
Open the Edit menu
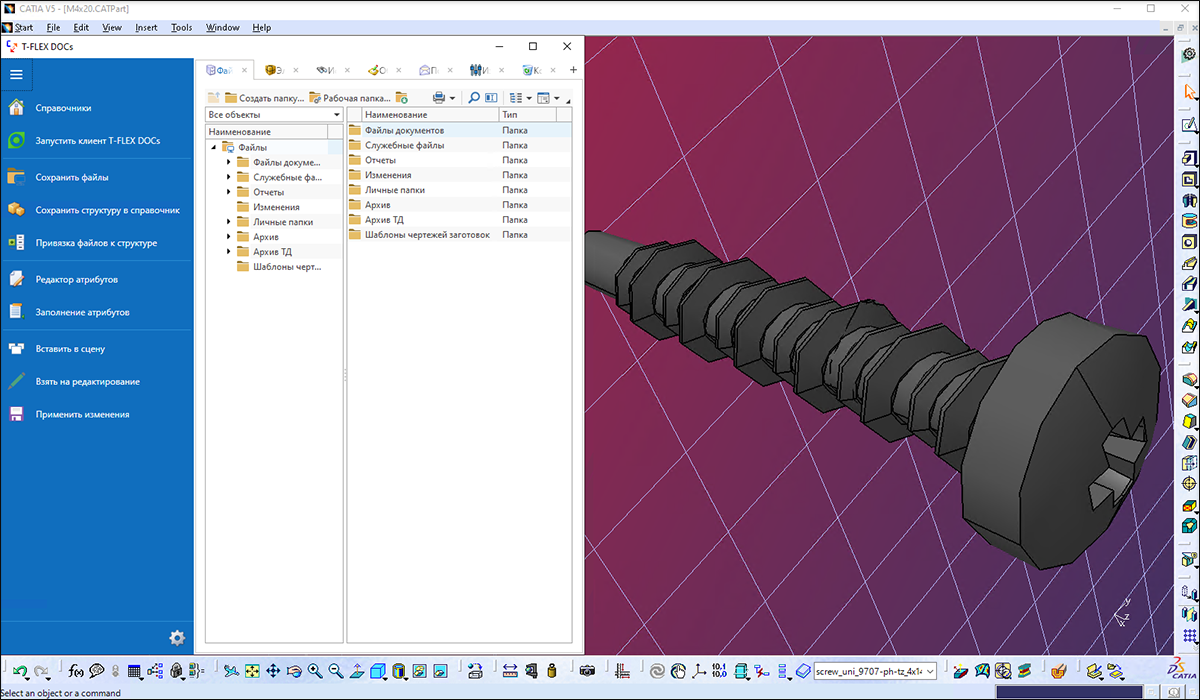pyautogui.click(x=81, y=28)
